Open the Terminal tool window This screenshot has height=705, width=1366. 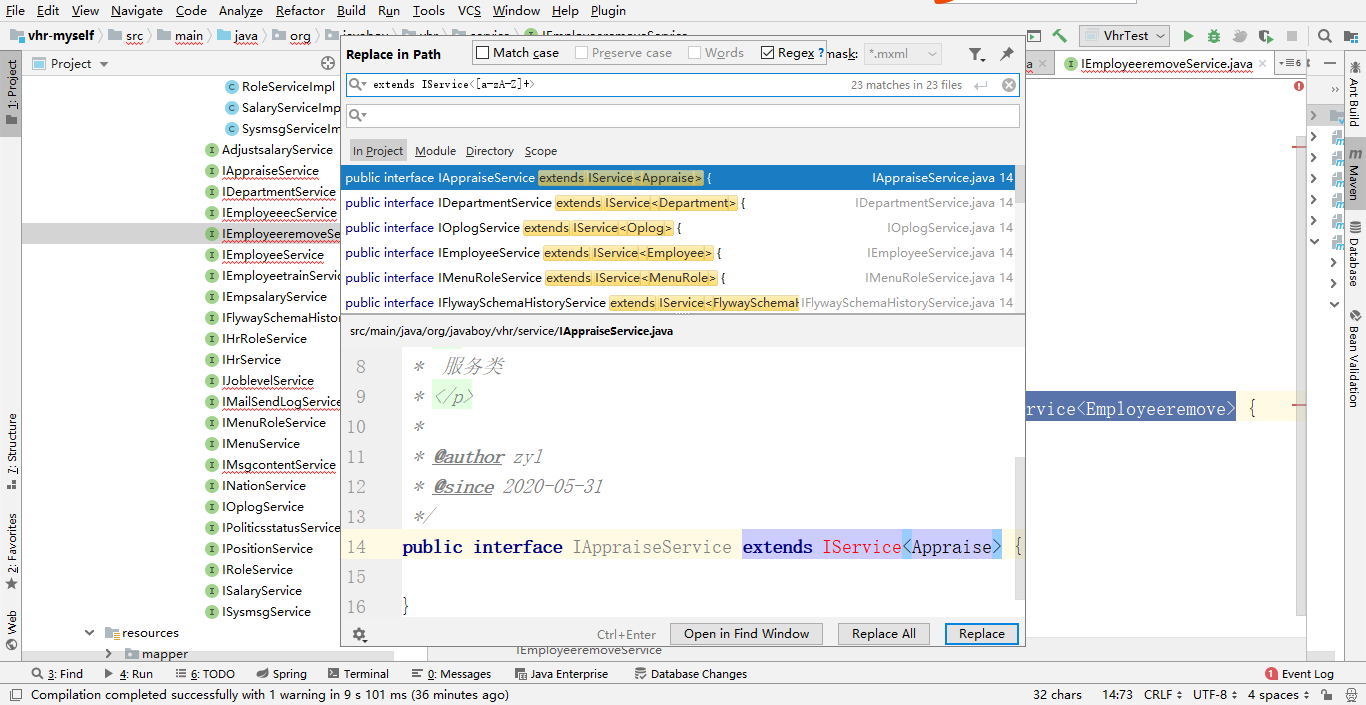click(358, 674)
